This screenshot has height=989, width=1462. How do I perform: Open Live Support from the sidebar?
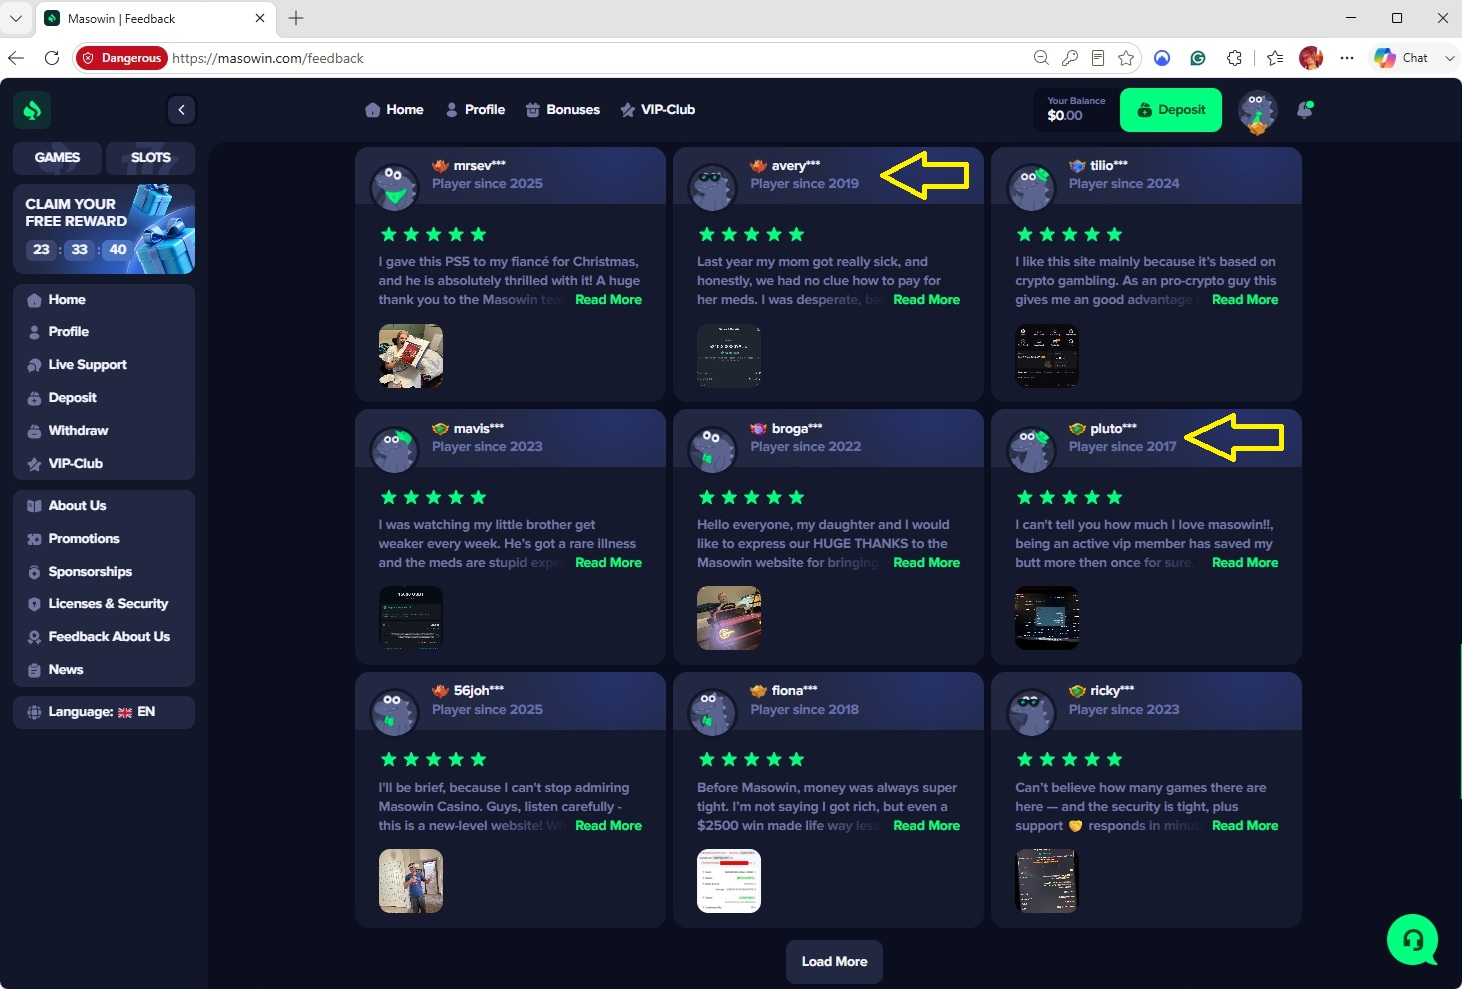pyautogui.click(x=104, y=365)
